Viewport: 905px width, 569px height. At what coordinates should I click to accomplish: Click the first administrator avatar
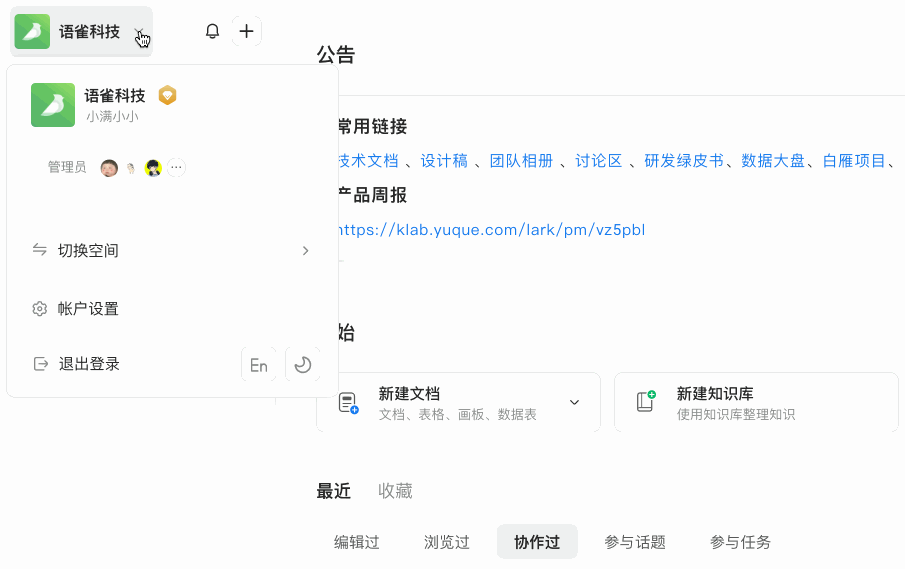click(109, 168)
